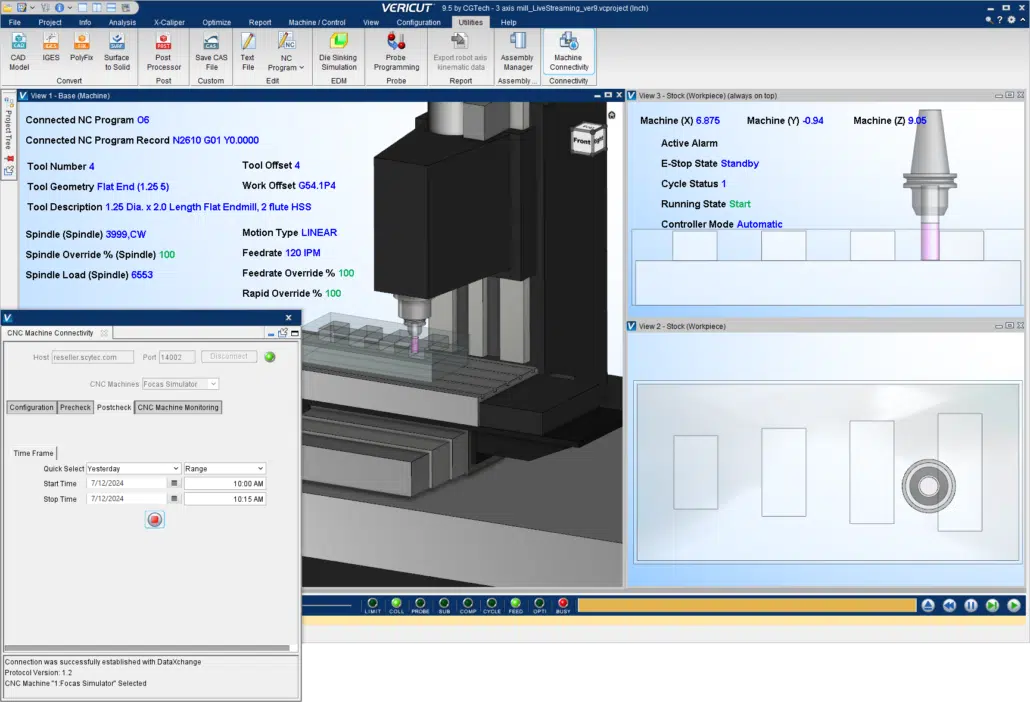Select the Postcheck tab
The height and width of the screenshot is (702, 1030).
click(x=114, y=407)
